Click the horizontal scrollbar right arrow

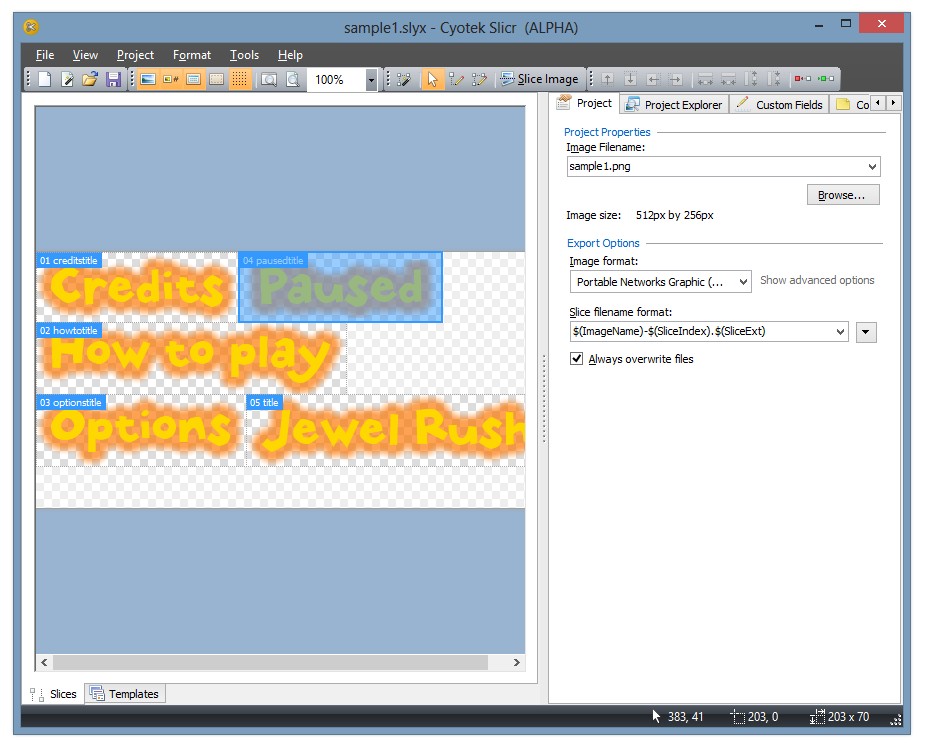(x=517, y=663)
